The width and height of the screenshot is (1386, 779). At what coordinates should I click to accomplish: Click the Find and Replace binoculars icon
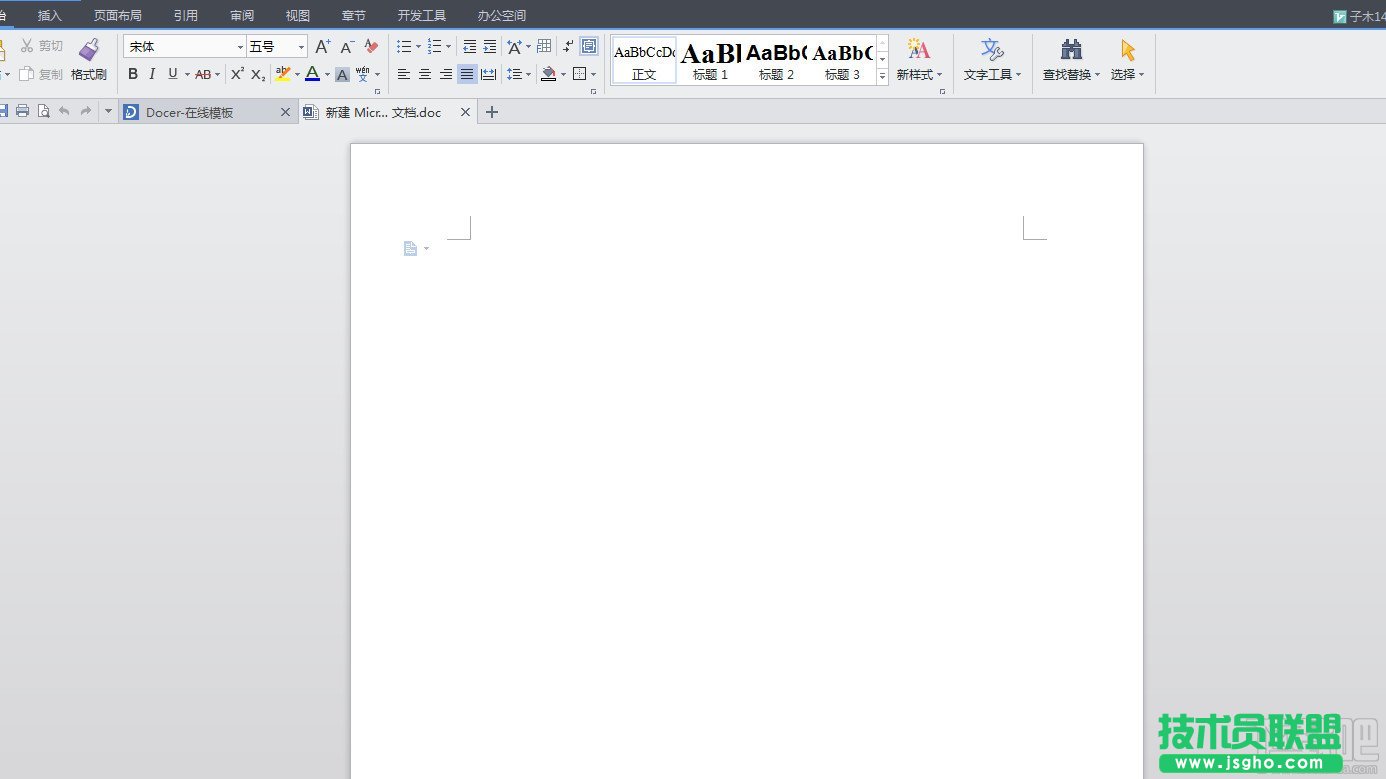click(1071, 50)
